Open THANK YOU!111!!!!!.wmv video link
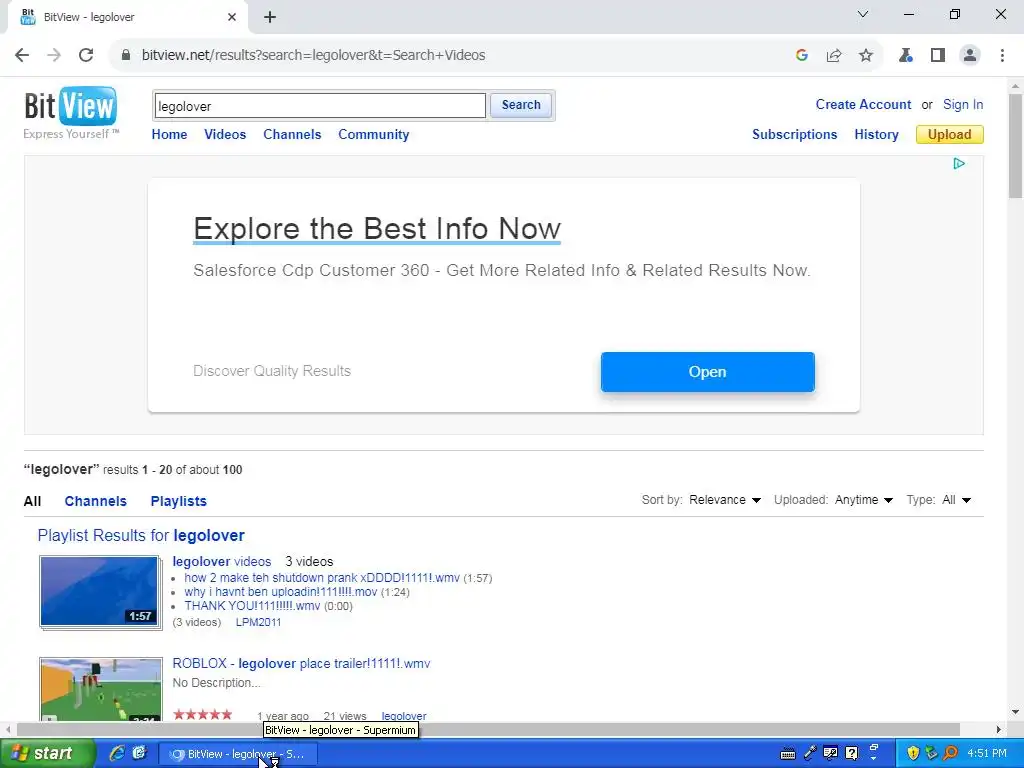Viewport: 1024px width, 768px height. coord(252,606)
